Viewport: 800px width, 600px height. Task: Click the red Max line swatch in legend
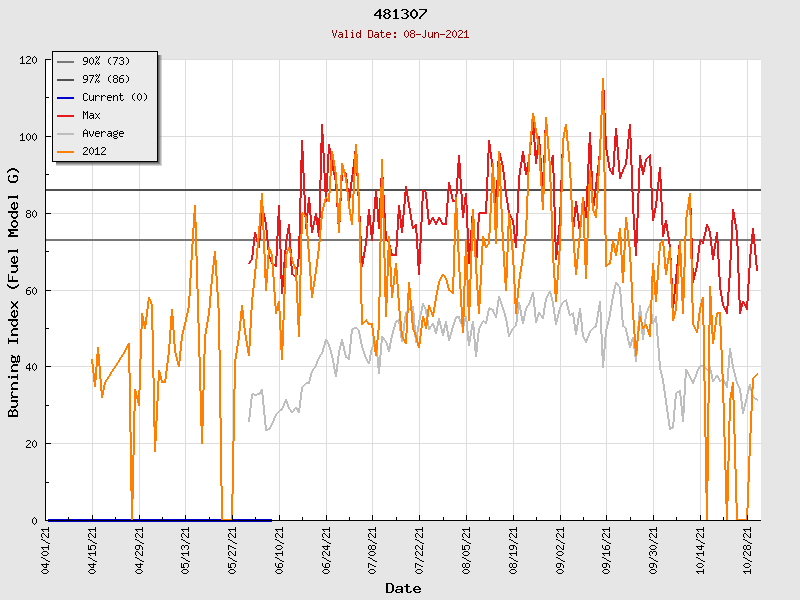[x=66, y=116]
